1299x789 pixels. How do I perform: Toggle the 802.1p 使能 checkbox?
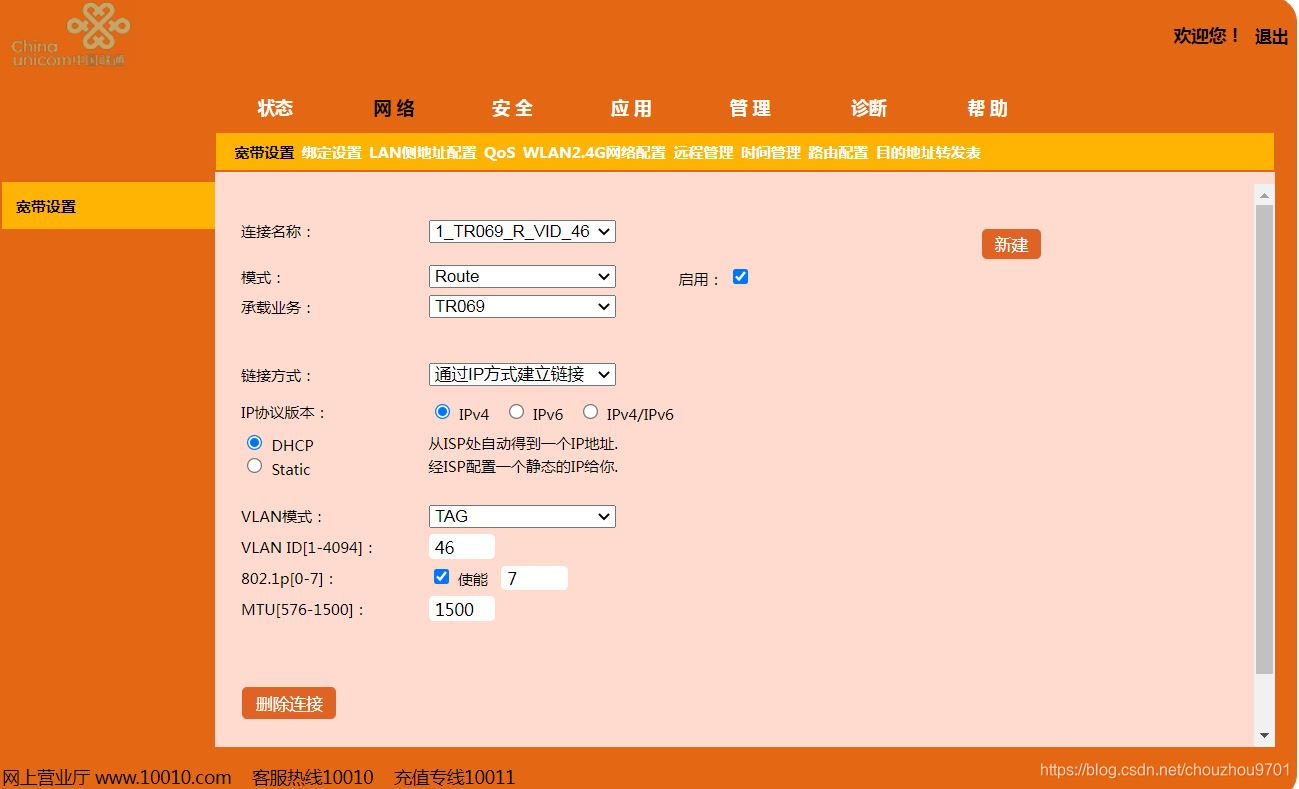(x=441, y=577)
